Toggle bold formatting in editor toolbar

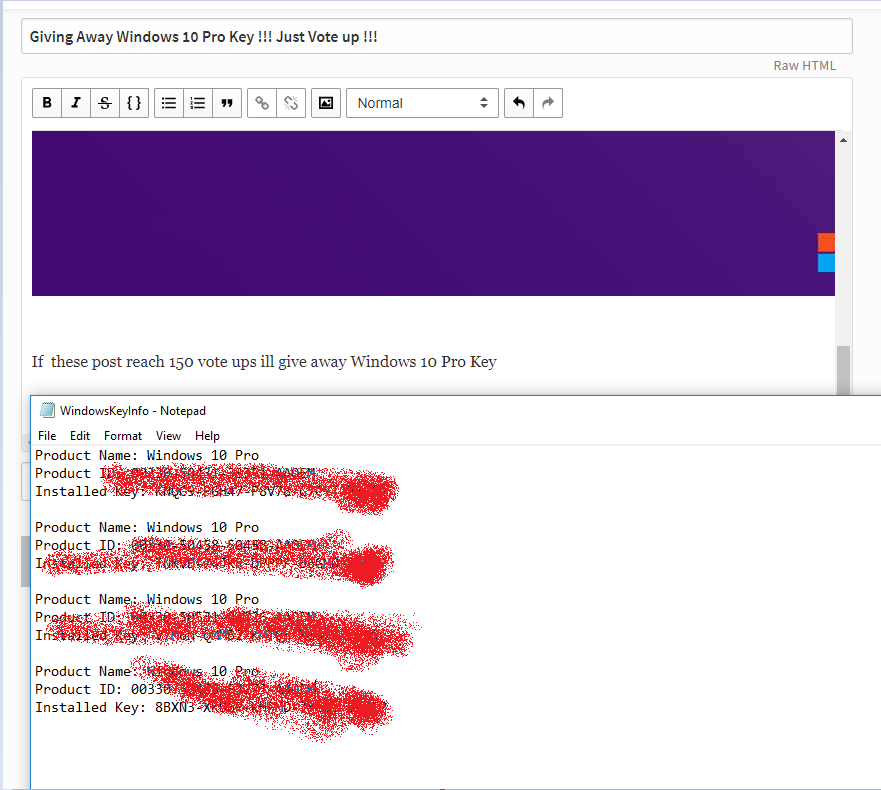click(x=47, y=103)
